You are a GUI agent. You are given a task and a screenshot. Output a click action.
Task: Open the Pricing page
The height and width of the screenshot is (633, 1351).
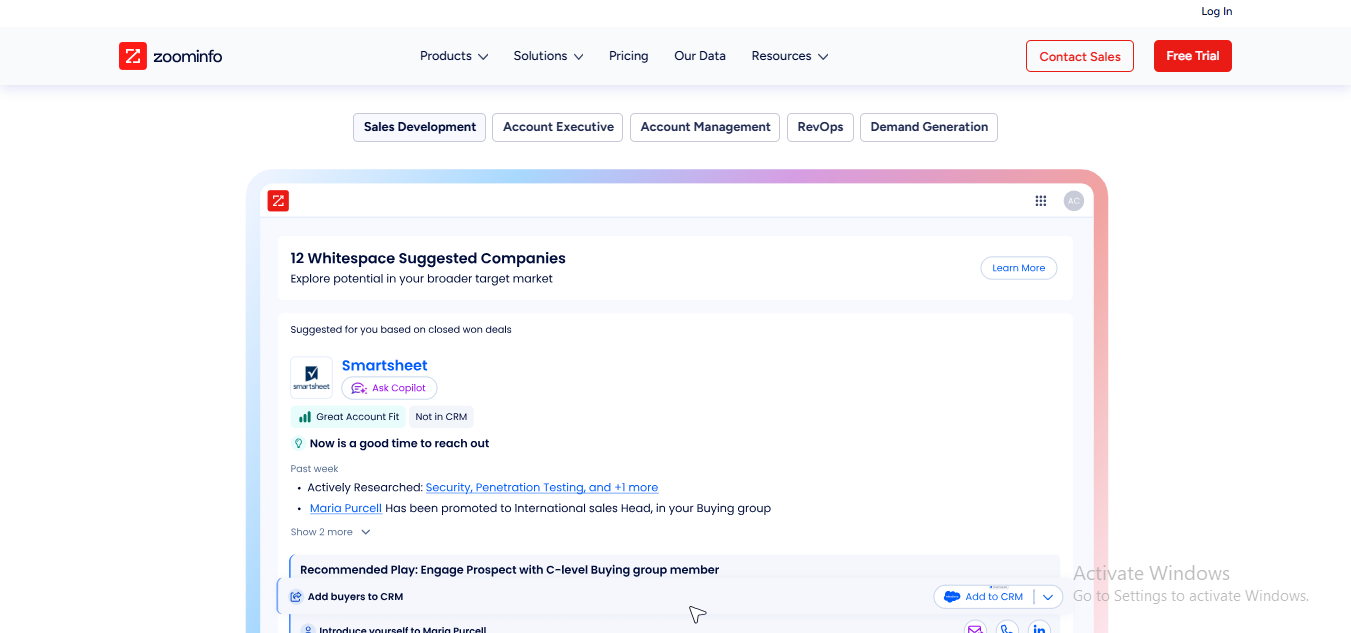[629, 56]
